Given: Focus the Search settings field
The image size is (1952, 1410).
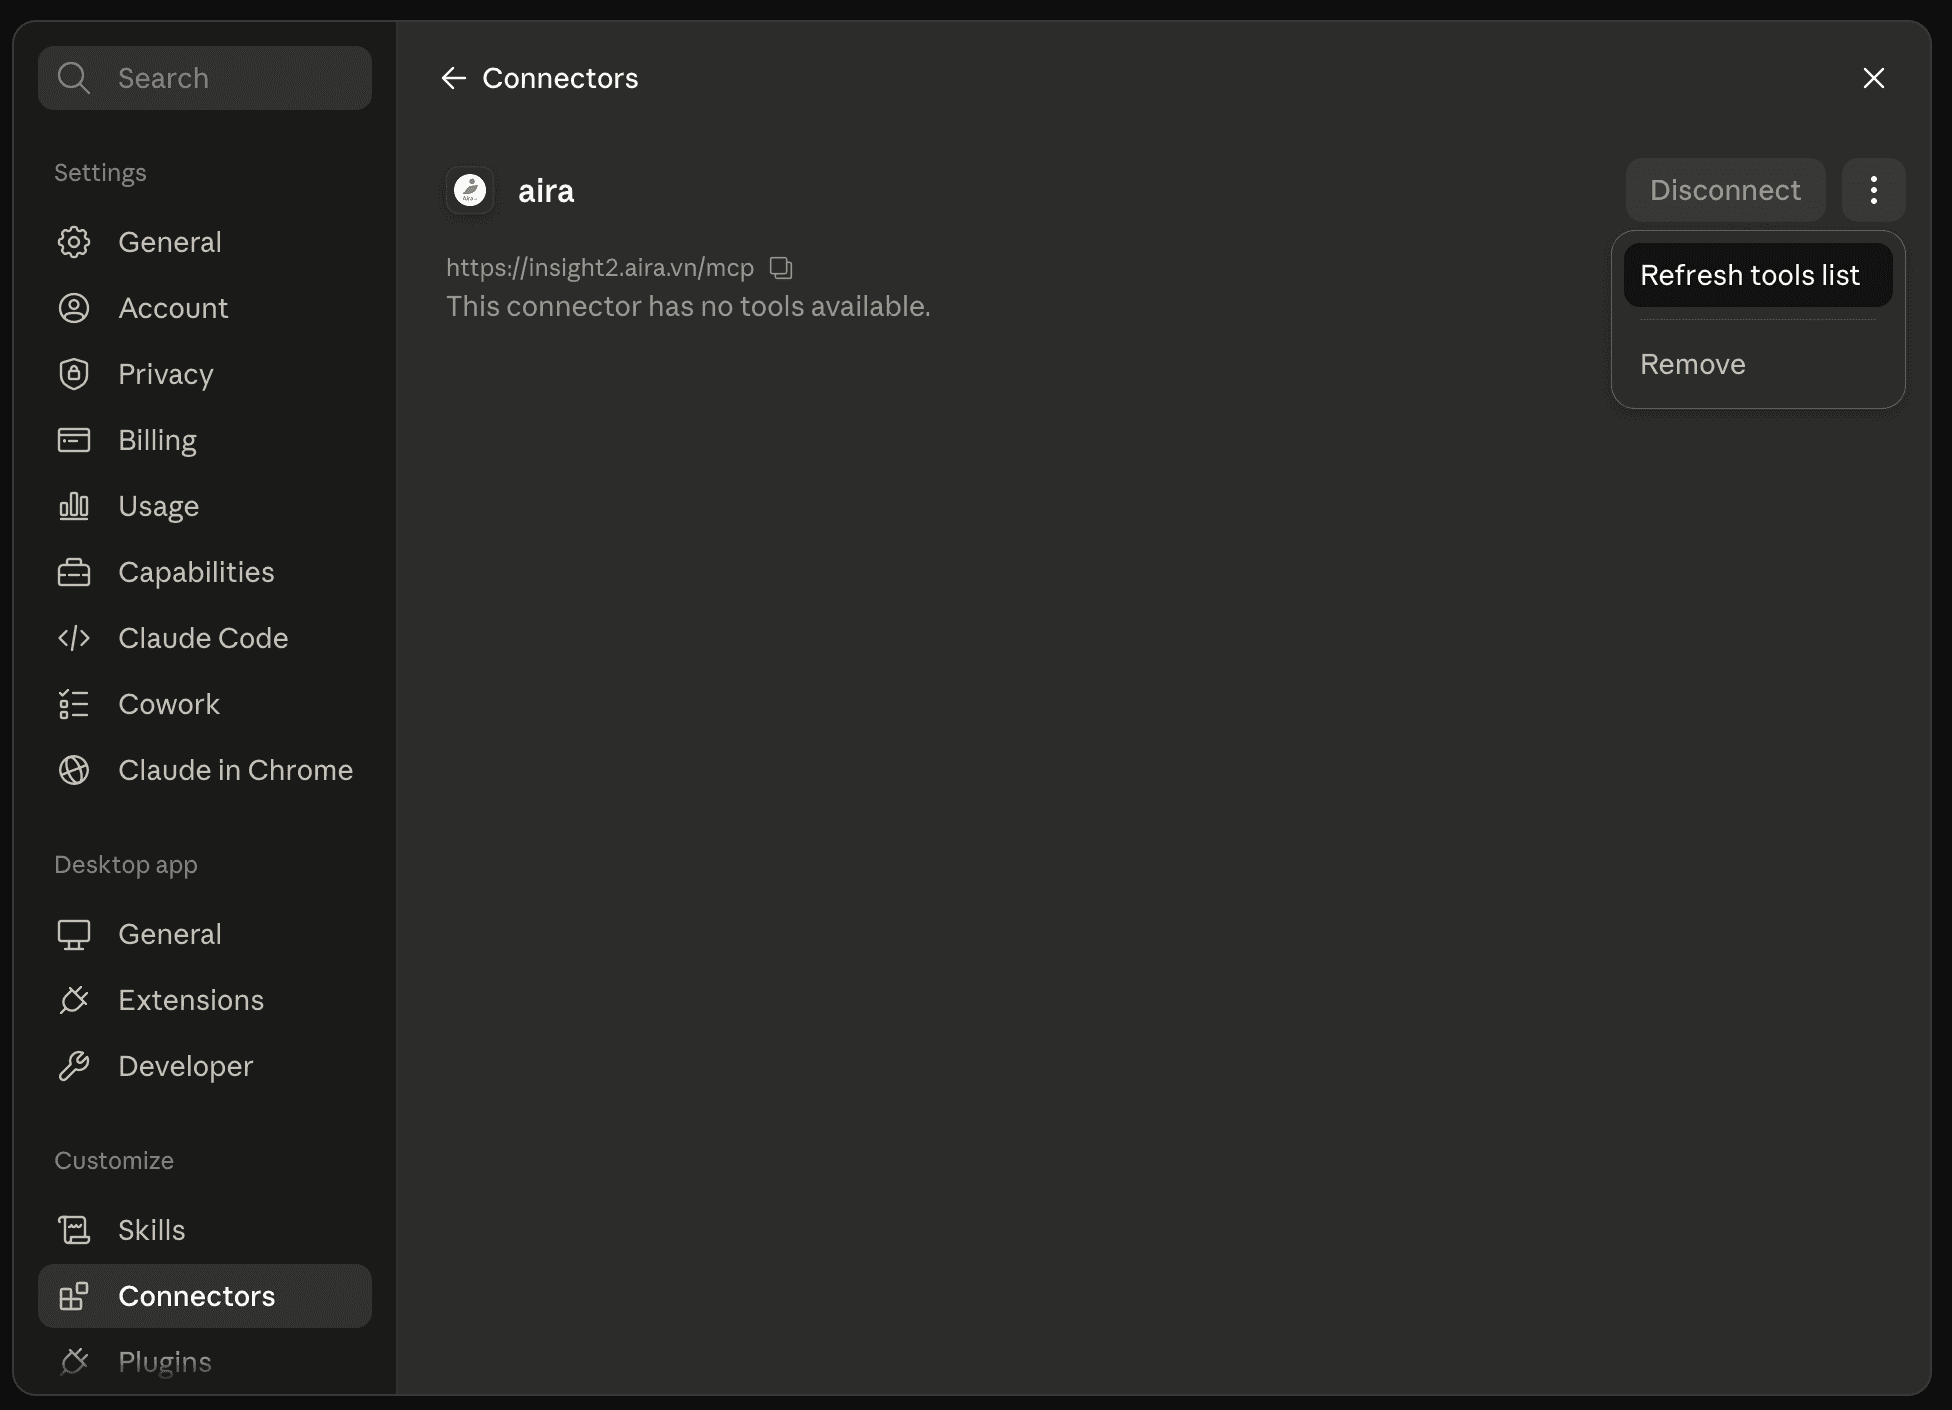Looking at the screenshot, I should tap(205, 78).
